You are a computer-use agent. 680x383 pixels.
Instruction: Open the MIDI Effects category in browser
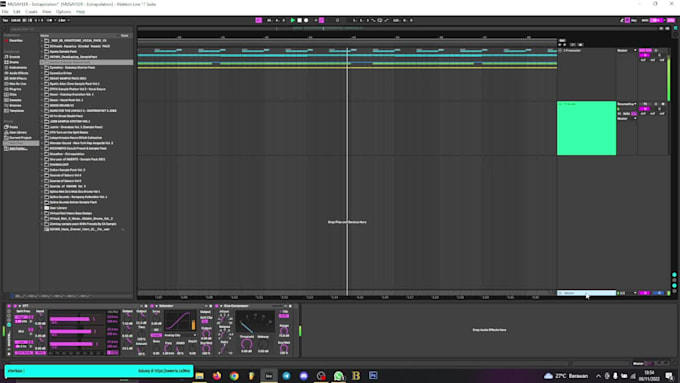(x=18, y=79)
